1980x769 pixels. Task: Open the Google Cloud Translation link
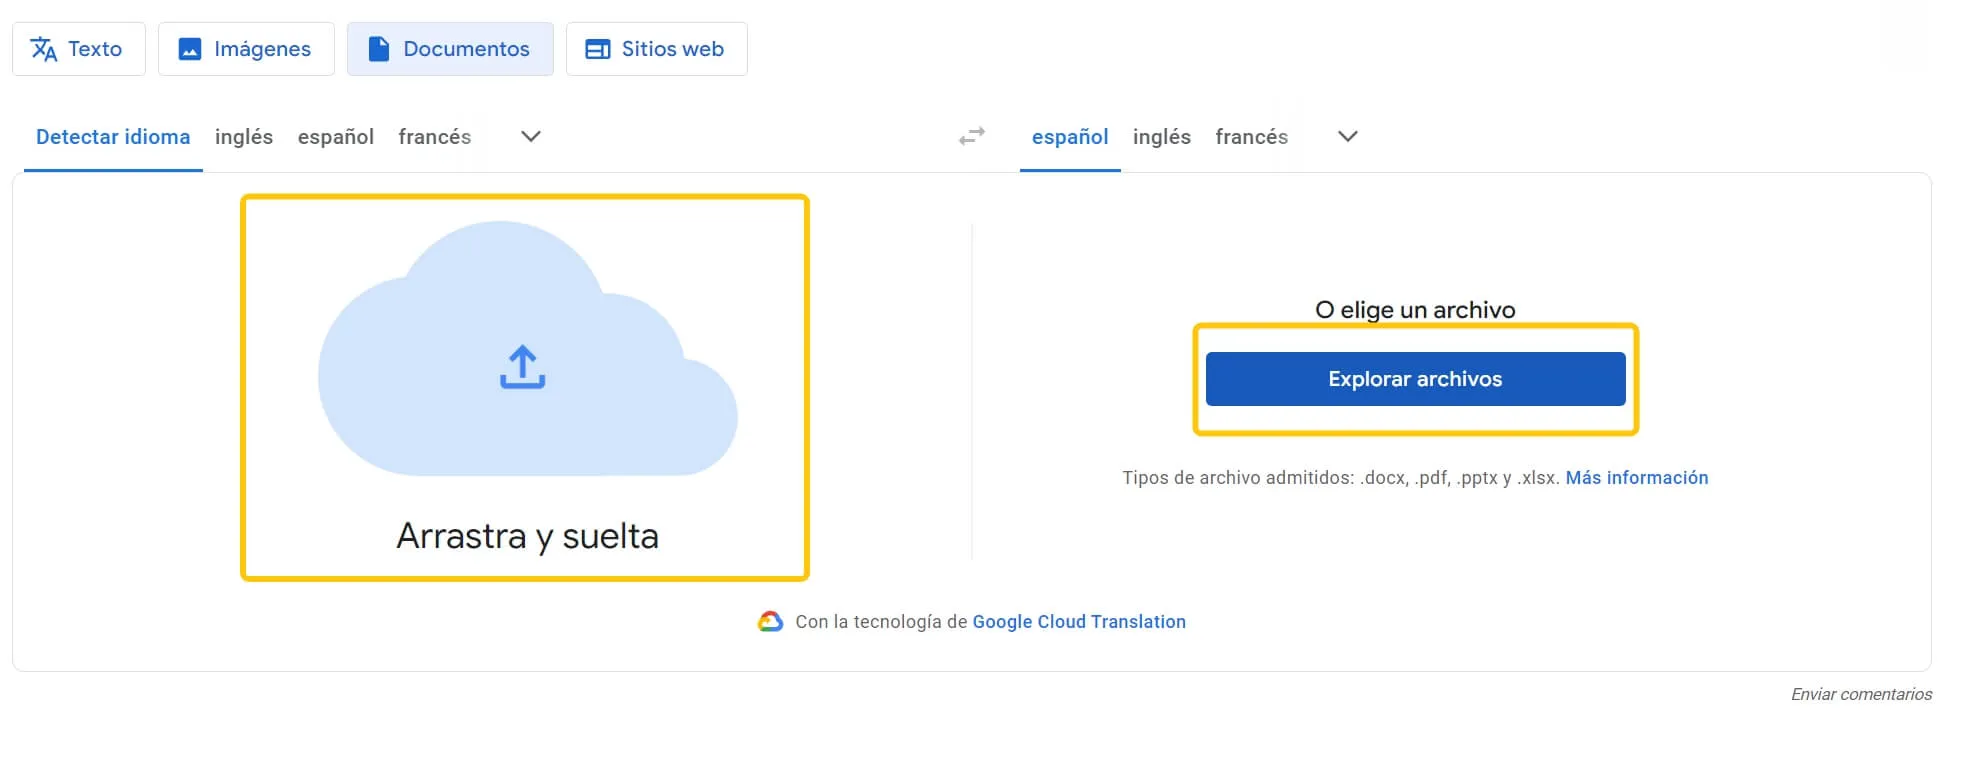coord(1079,622)
